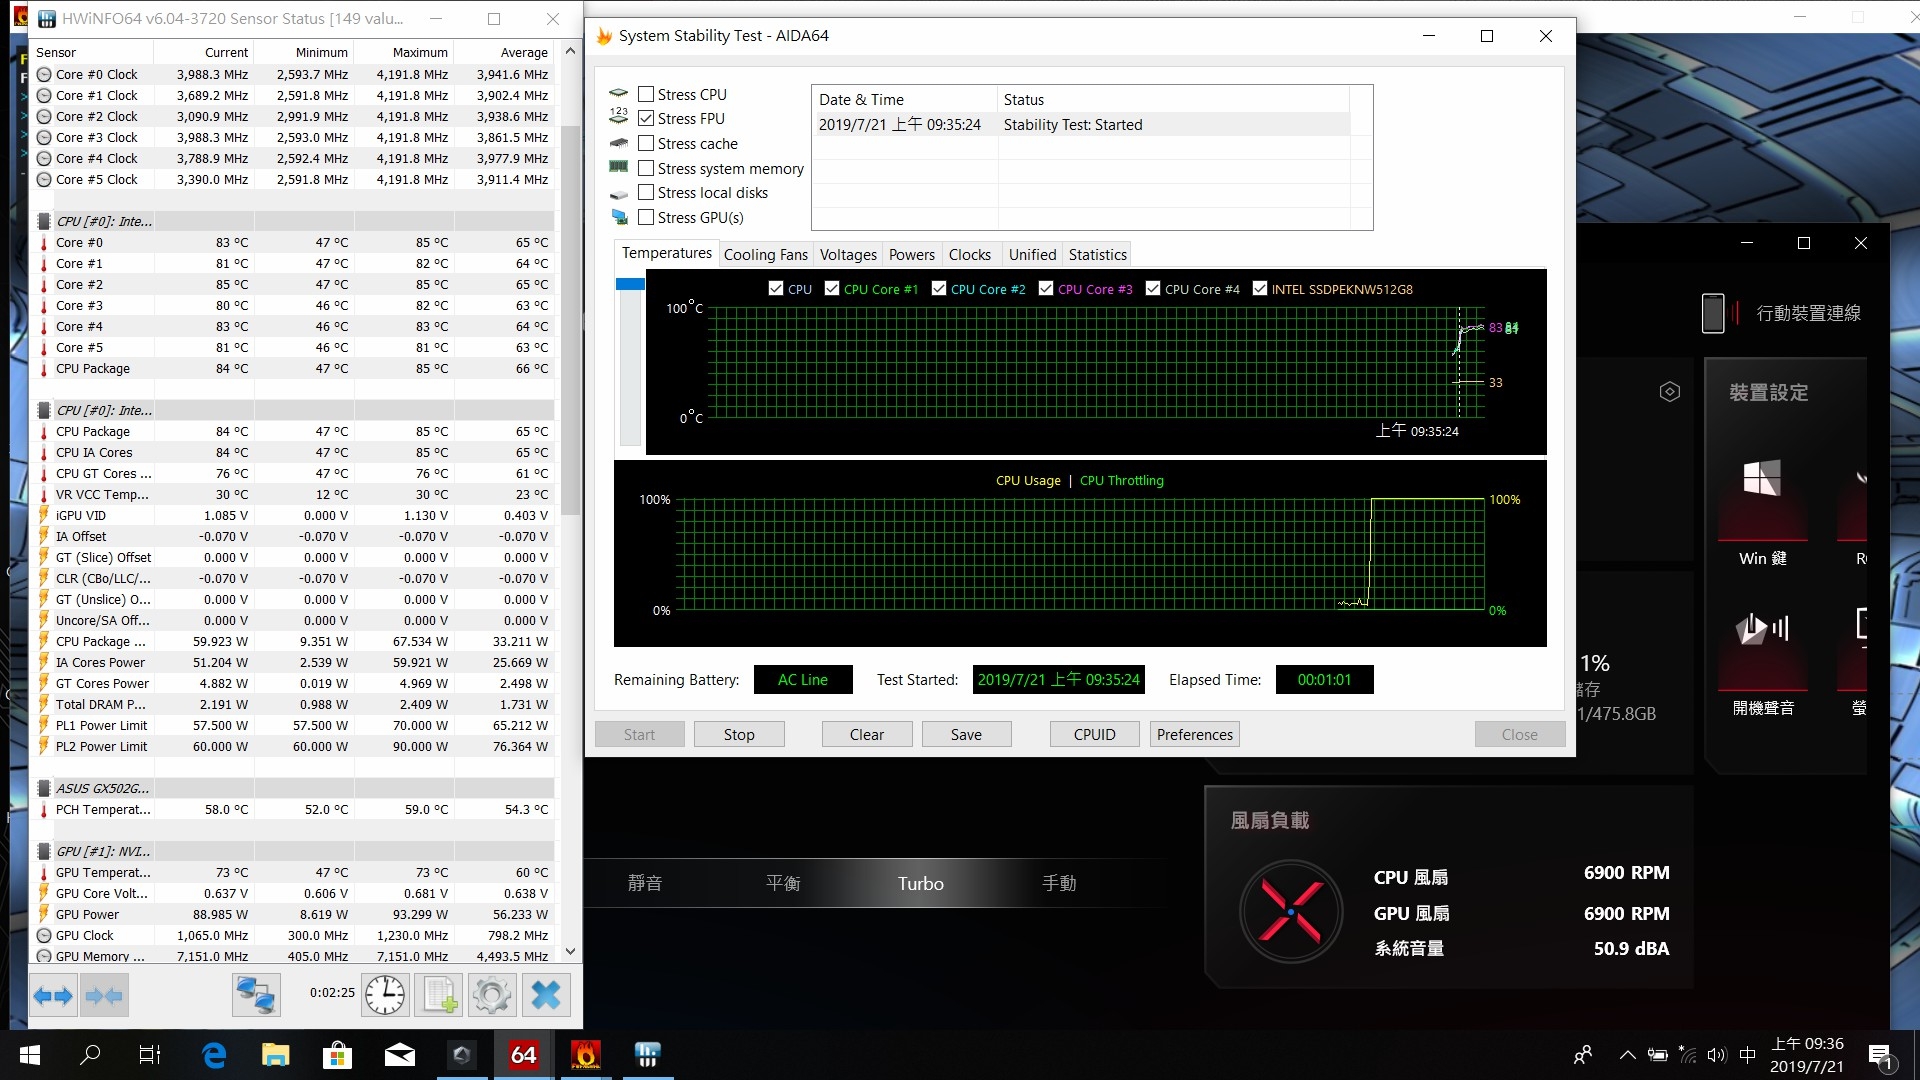Viewport: 1920px width, 1080px height.
Task: Select 平衡 balanced fan mode
Action: coord(783,883)
